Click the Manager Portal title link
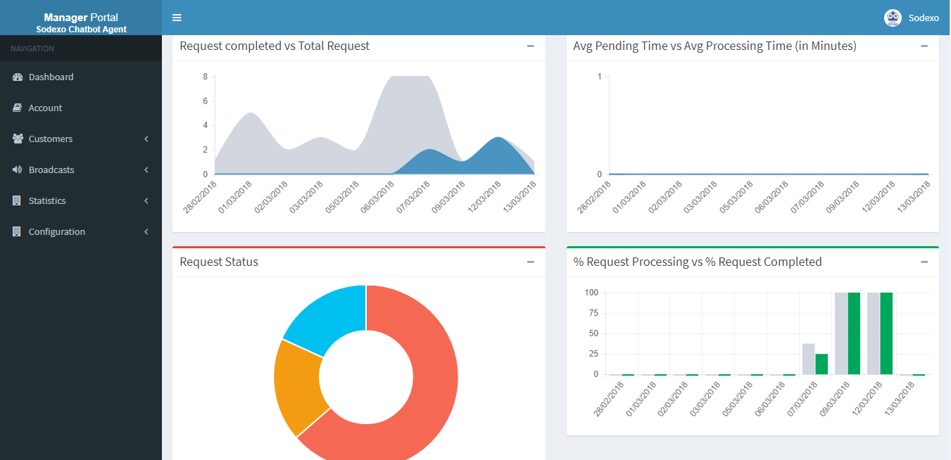951x460 pixels. point(81,18)
